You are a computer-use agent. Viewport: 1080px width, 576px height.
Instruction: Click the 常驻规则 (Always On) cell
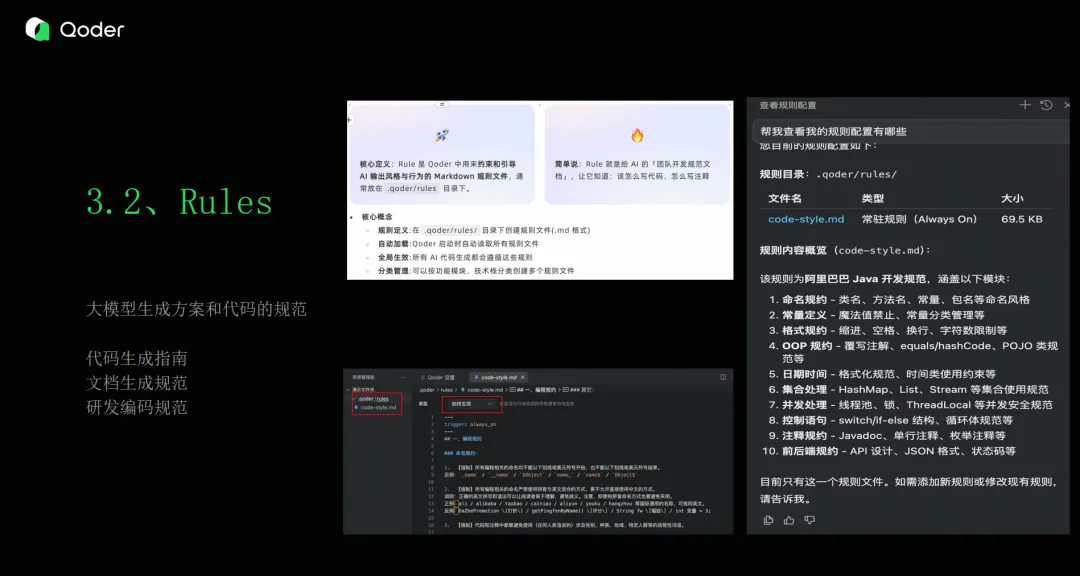coord(919,219)
